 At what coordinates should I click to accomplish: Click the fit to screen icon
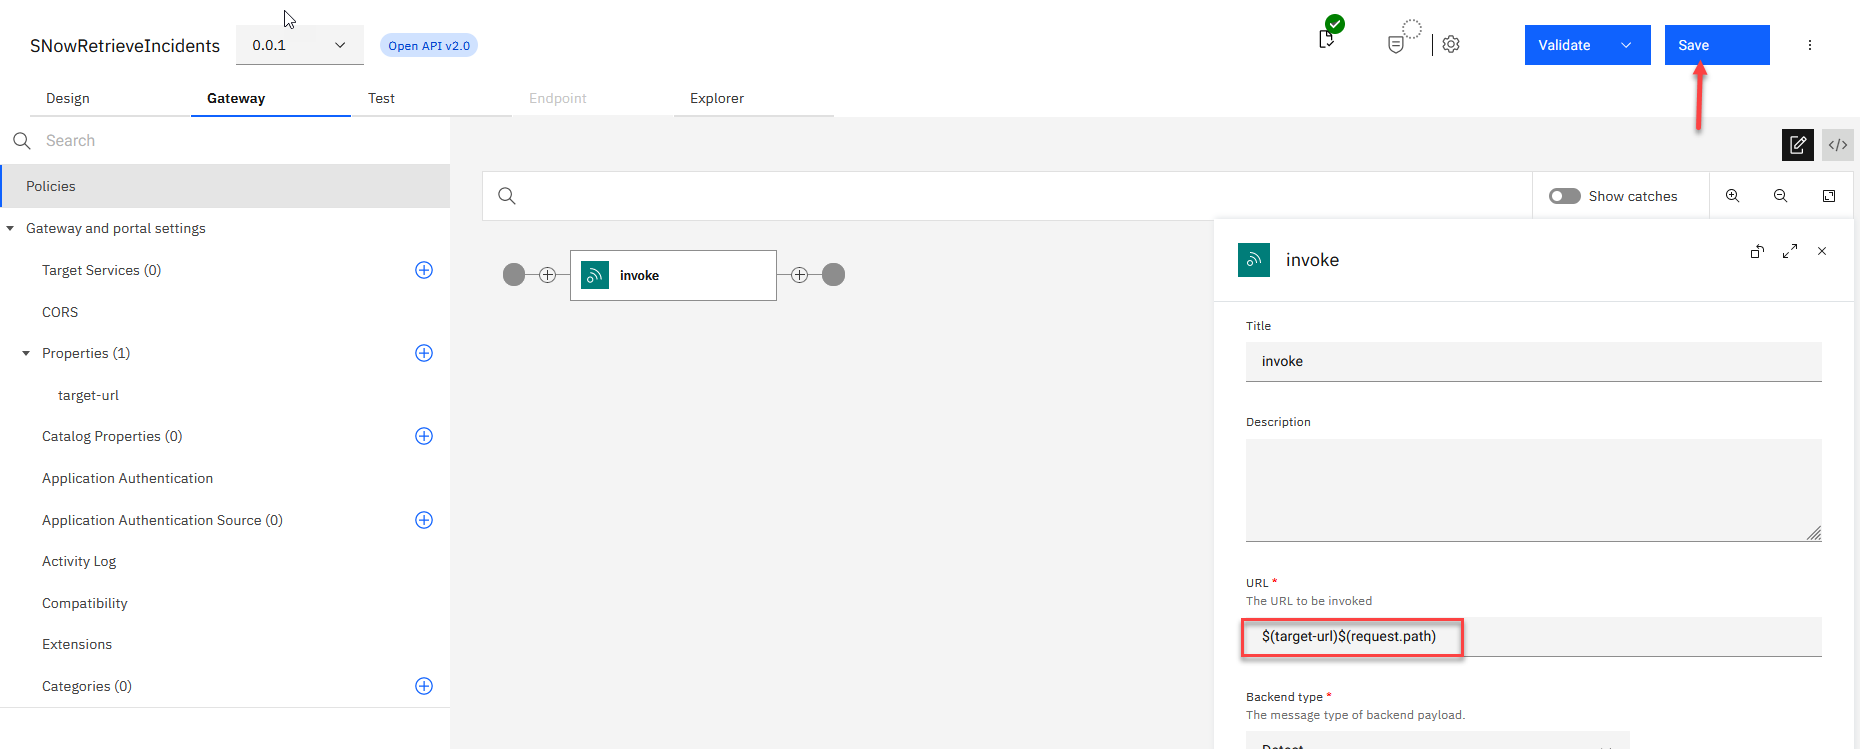click(1828, 196)
